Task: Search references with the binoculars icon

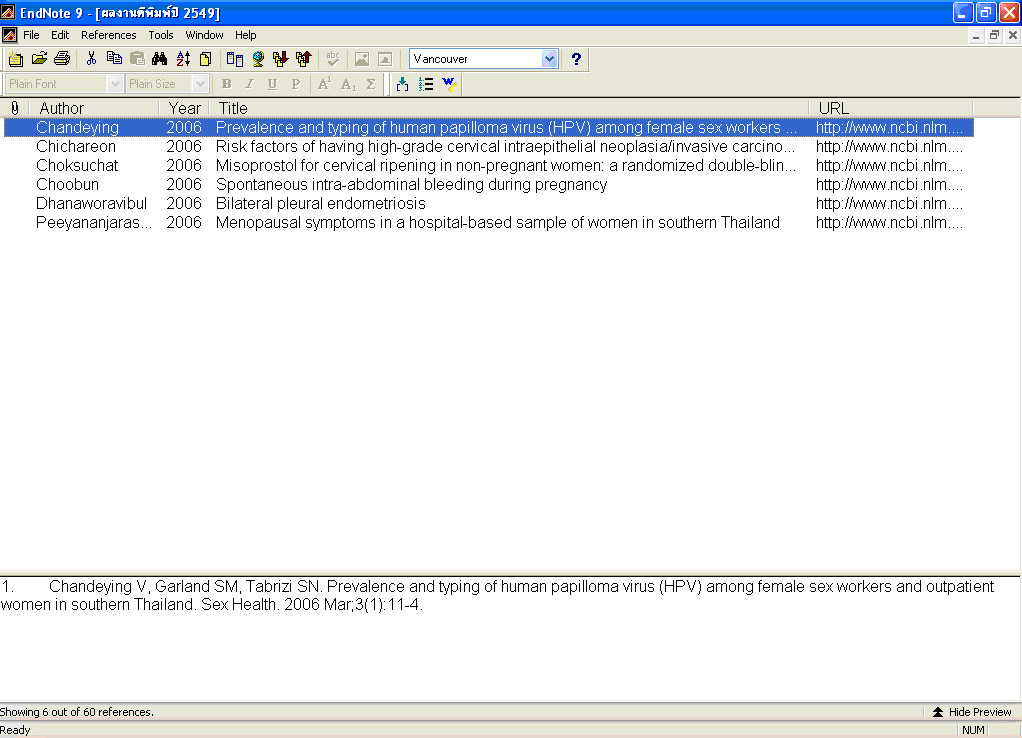Action: click(160, 59)
